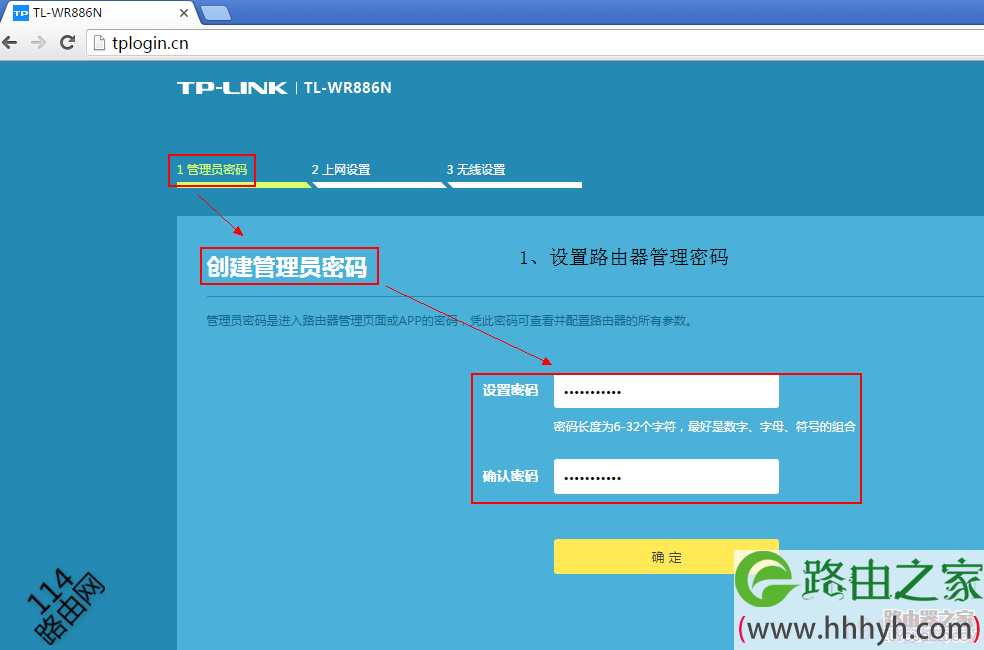Image resolution: width=984 pixels, height=650 pixels.
Task: Click the 管理员密码 description sentence
Action: (x=449, y=321)
